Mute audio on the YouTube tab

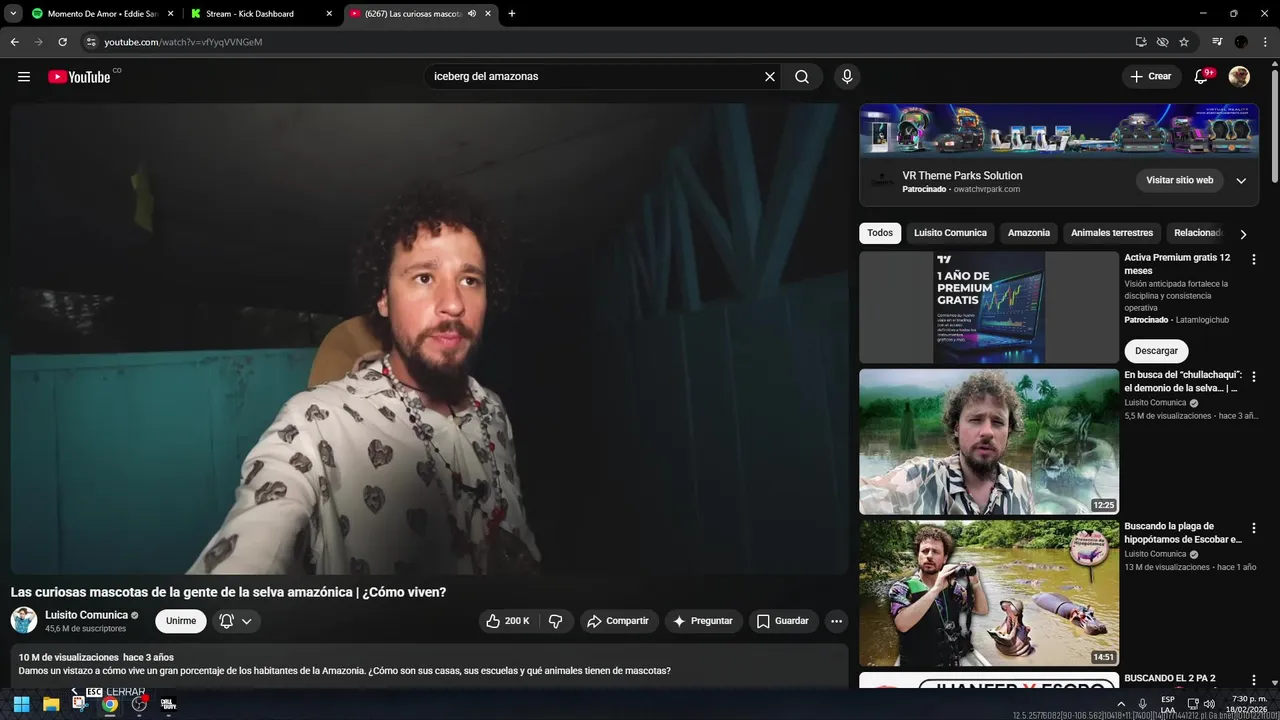(x=472, y=14)
